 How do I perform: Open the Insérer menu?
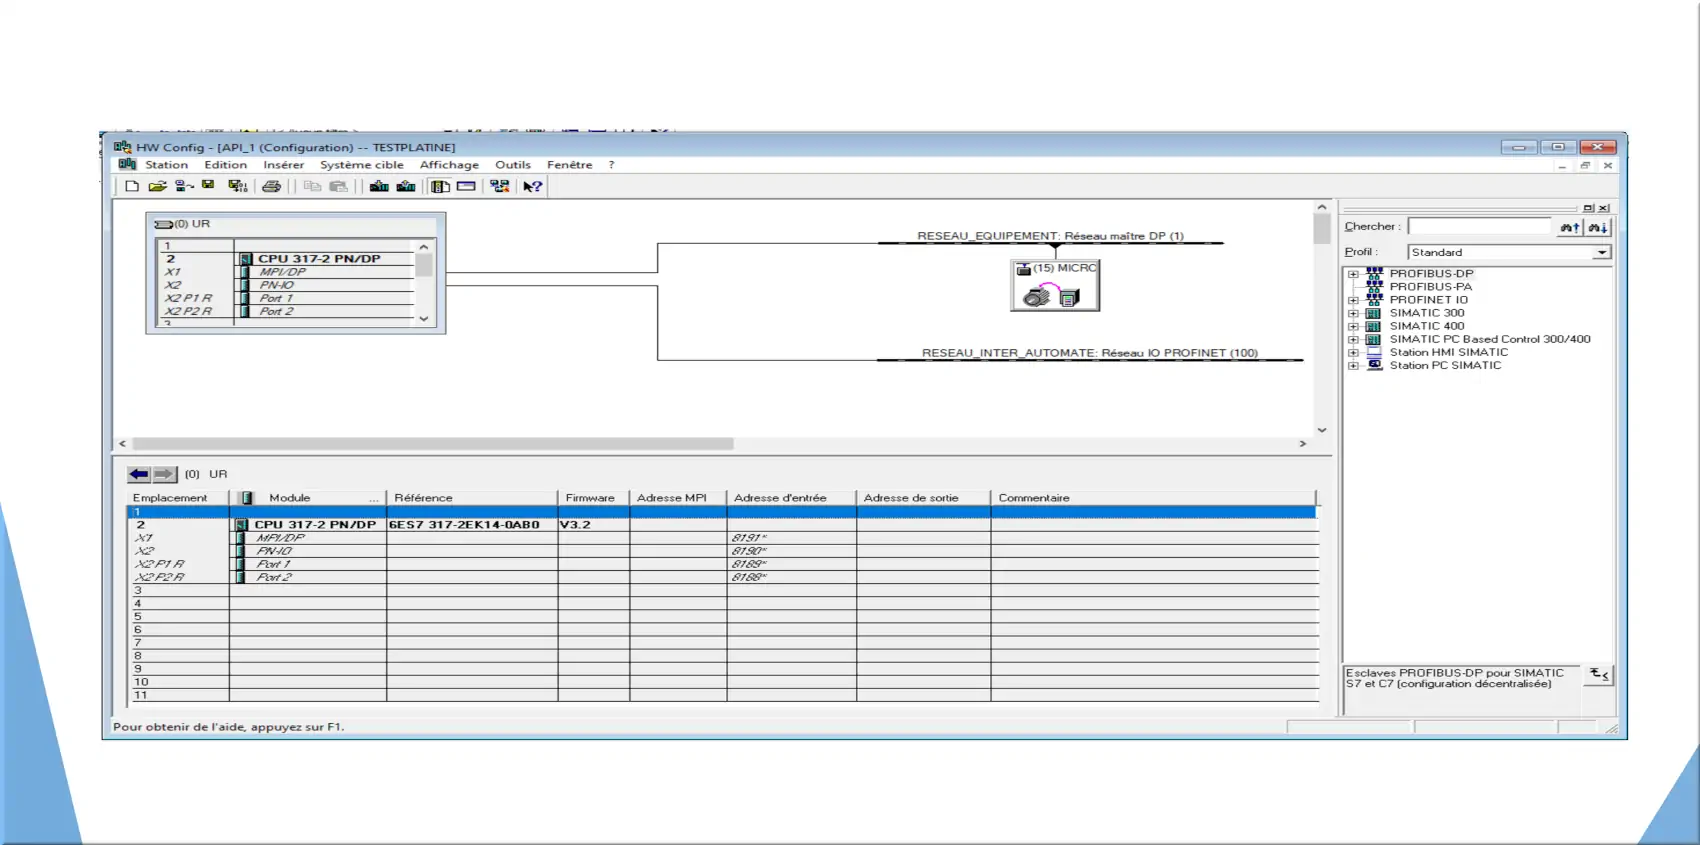283,165
